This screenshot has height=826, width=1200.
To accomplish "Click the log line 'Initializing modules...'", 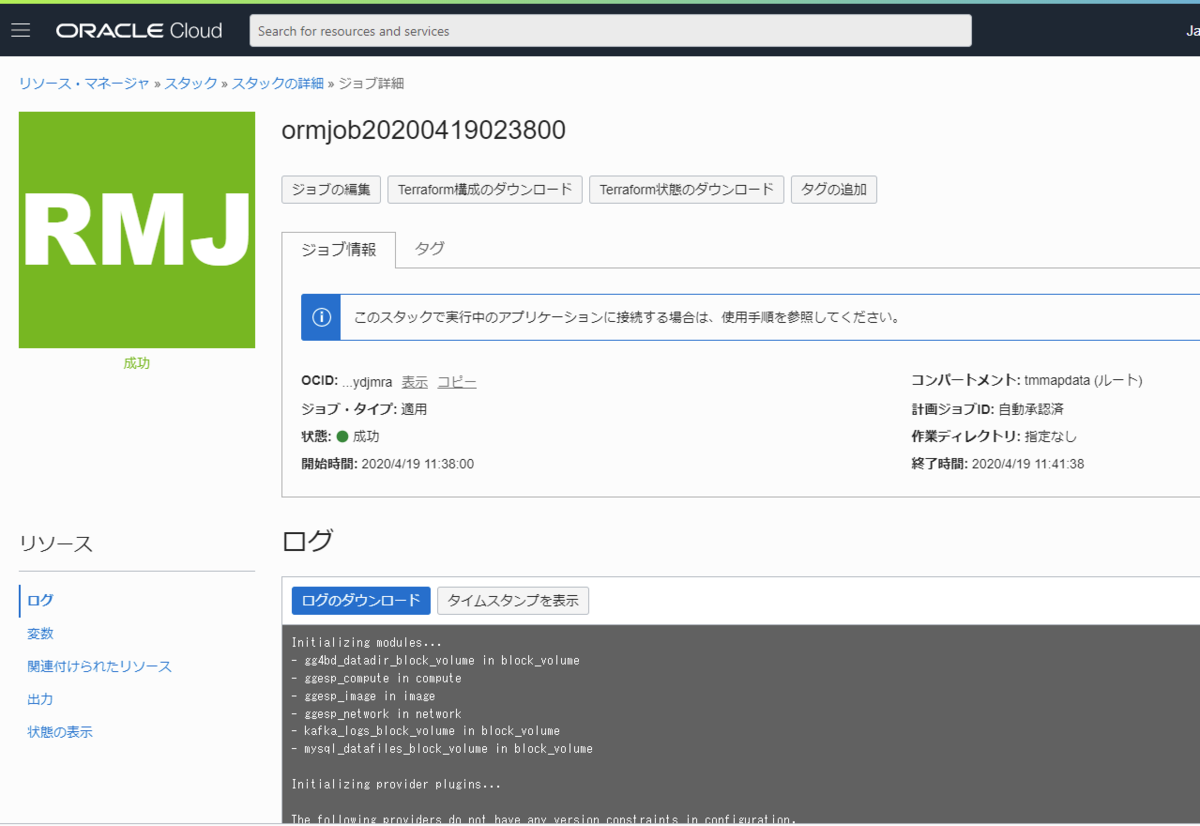I will (x=367, y=643).
